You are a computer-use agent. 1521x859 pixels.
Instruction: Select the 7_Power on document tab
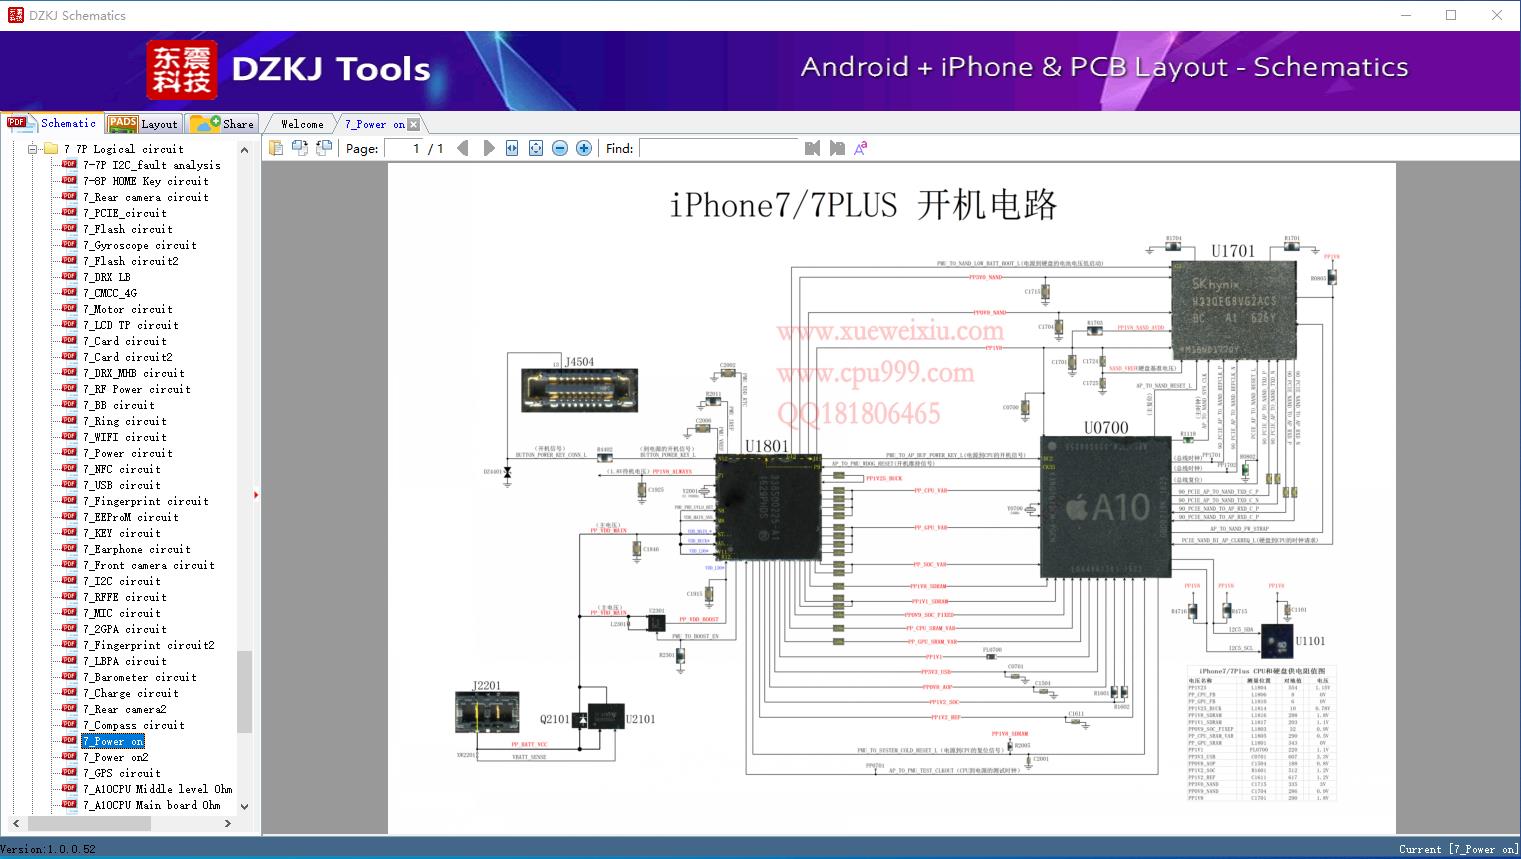pyautogui.click(x=374, y=124)
